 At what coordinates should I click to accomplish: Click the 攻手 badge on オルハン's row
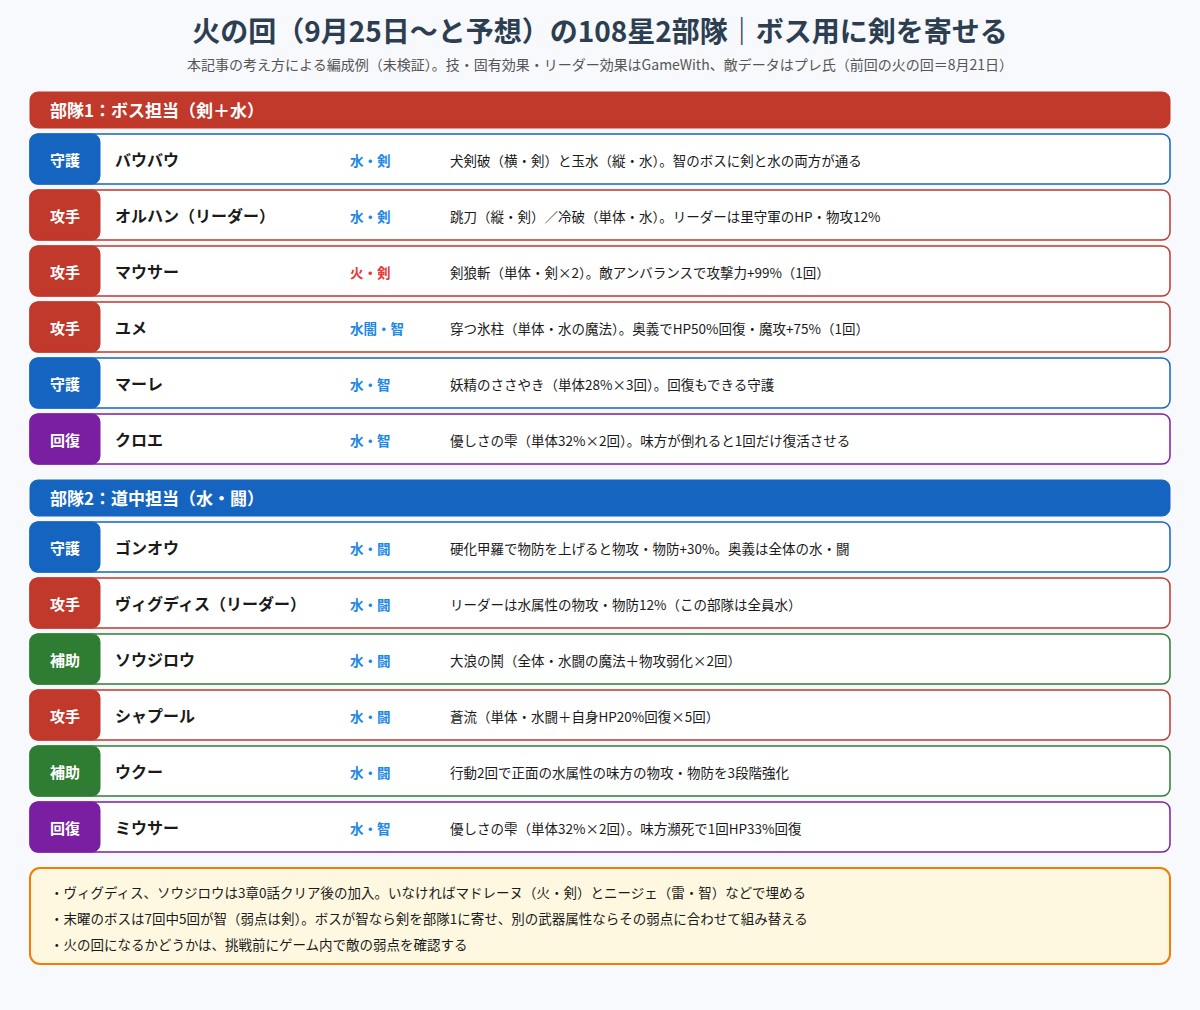tap(65, 216)
